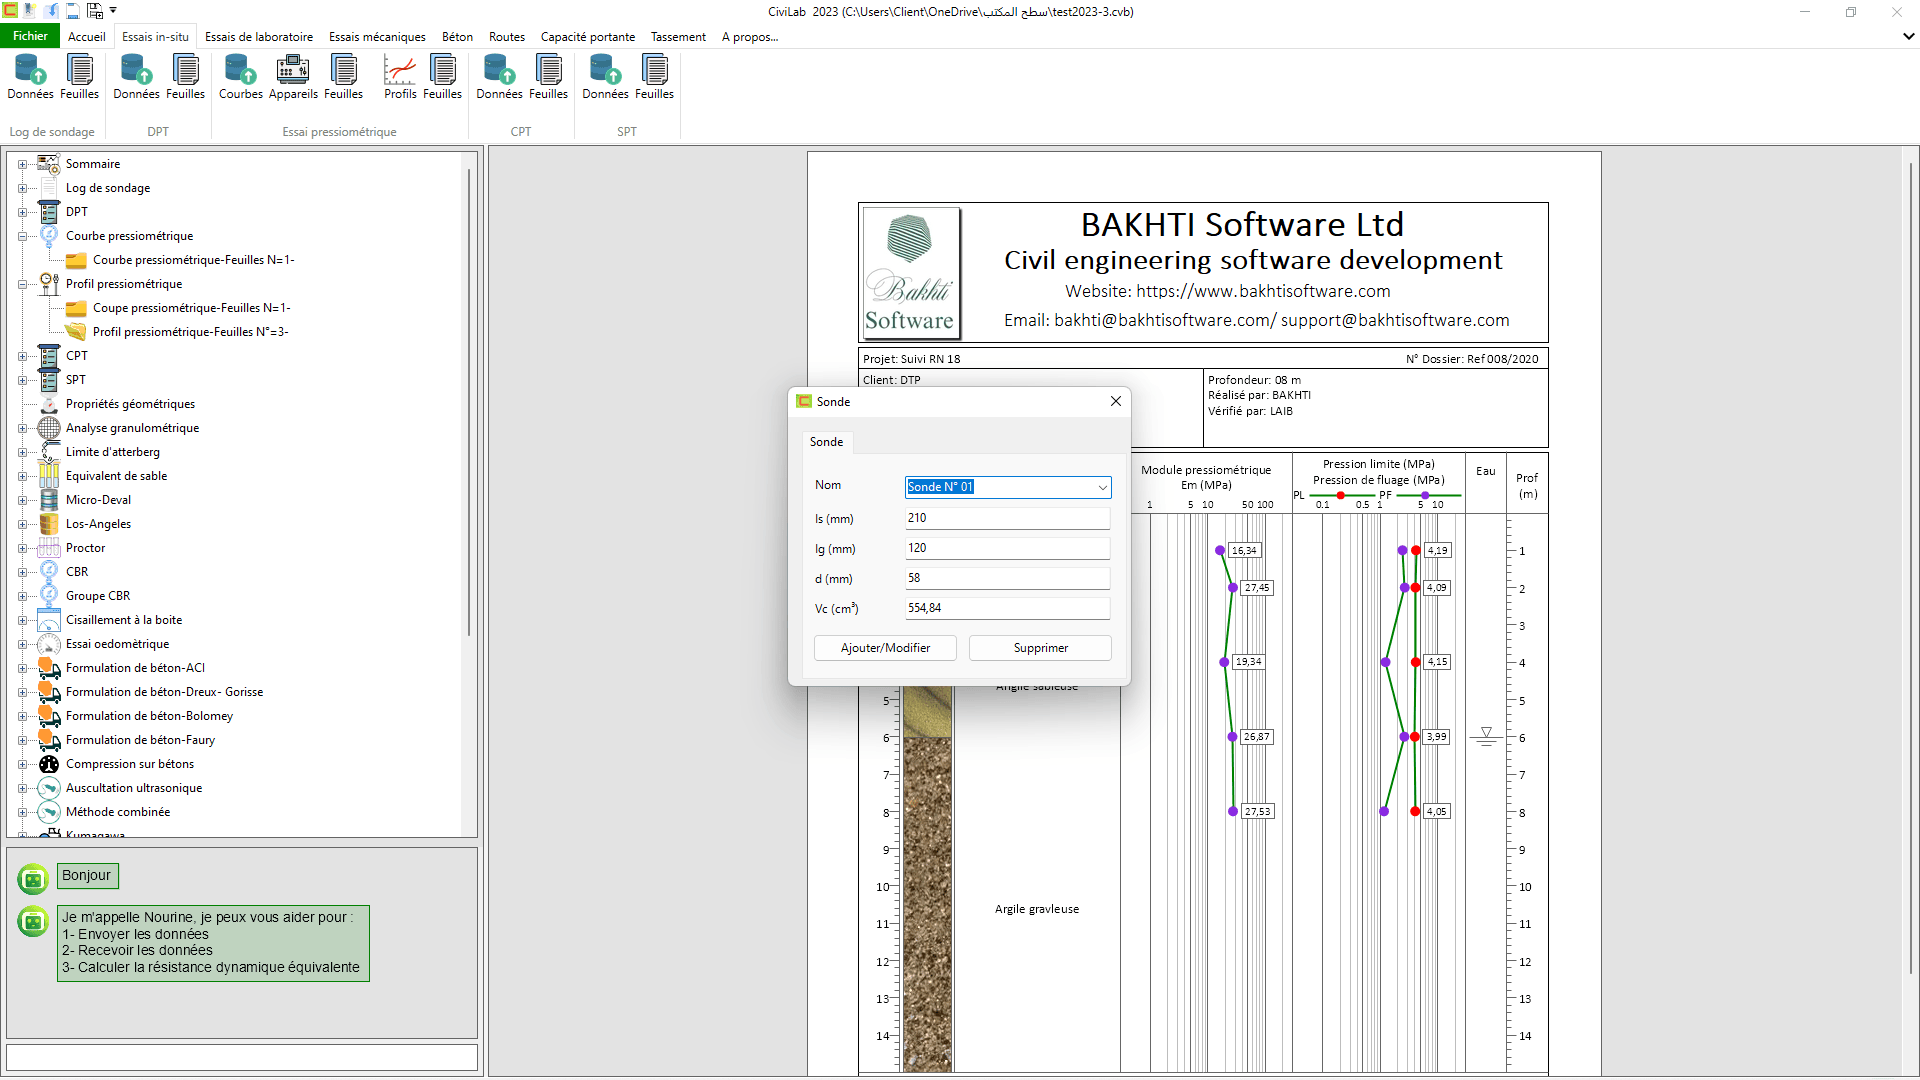Expand the SPT tree node

pyautogui.click(x=22, y=380)
